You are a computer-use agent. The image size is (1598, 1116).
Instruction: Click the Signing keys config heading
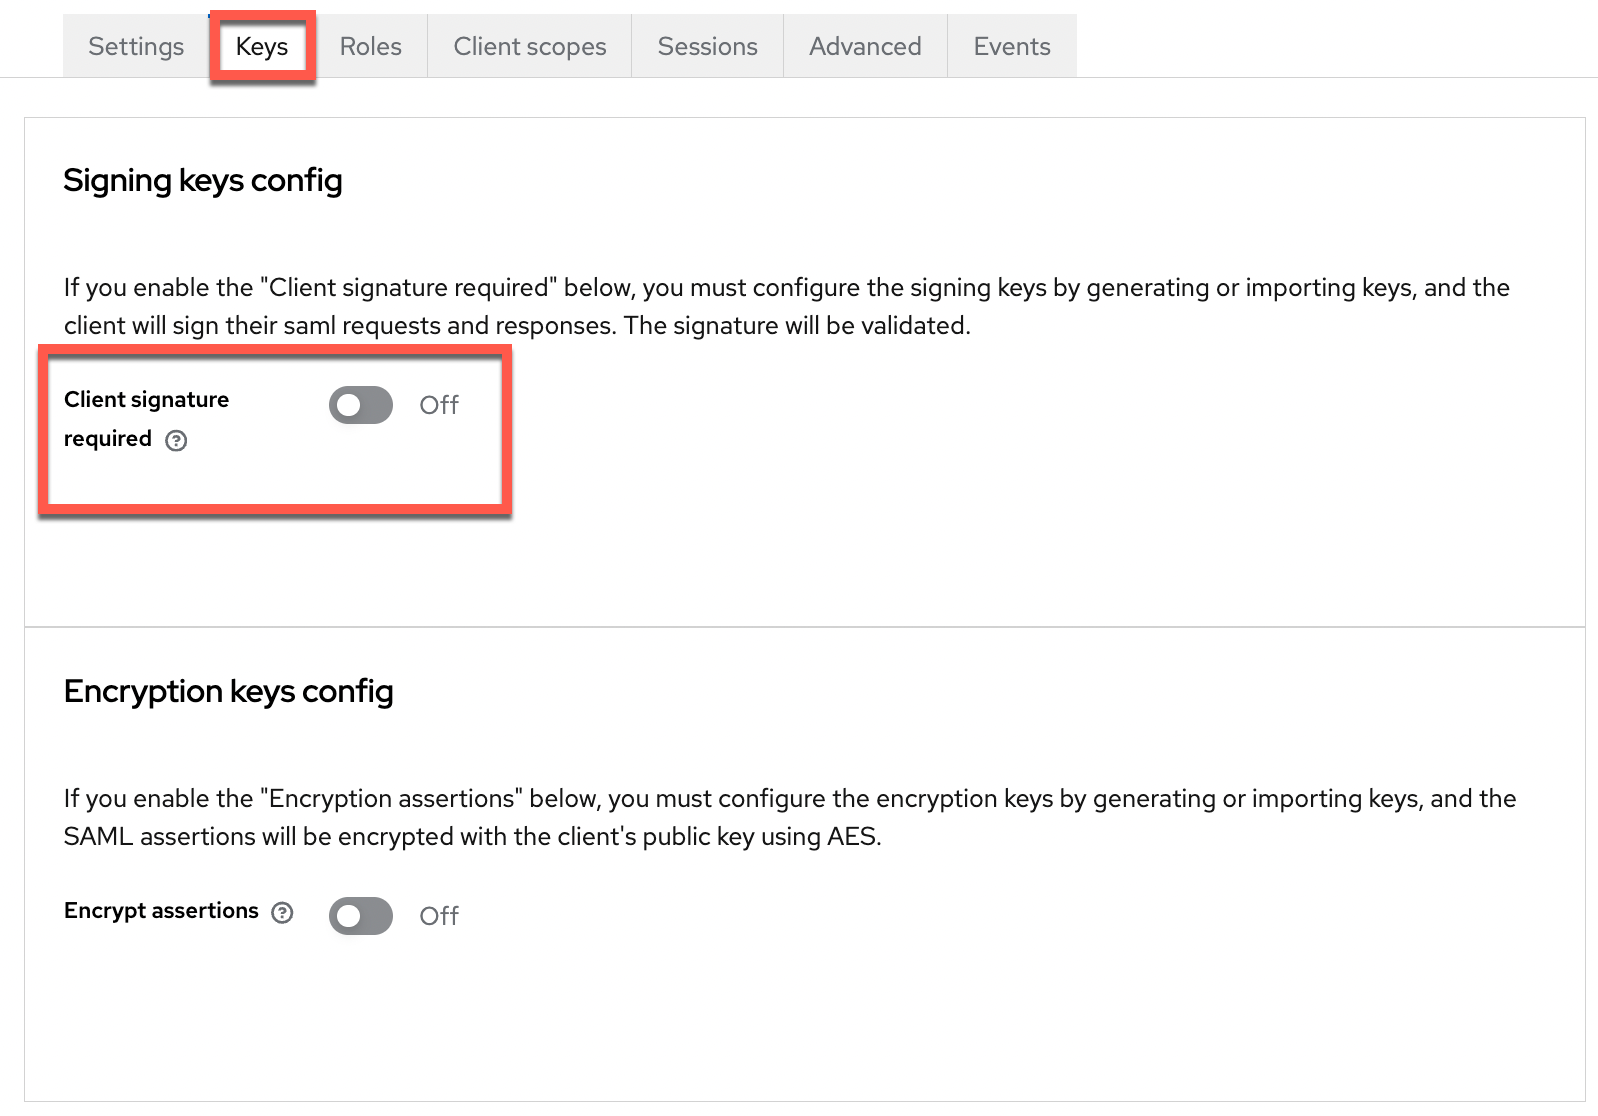pyautogui.click(x=203, y=180)
